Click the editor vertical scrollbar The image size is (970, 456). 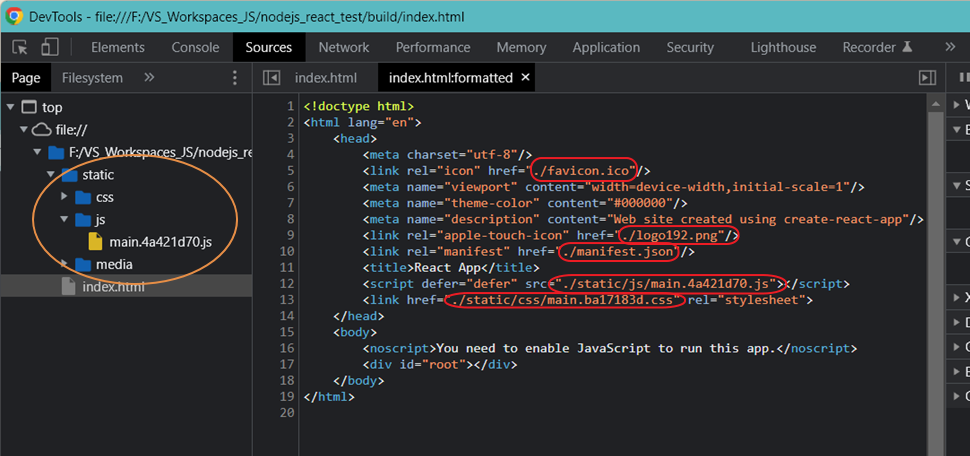tap(935, 275)
